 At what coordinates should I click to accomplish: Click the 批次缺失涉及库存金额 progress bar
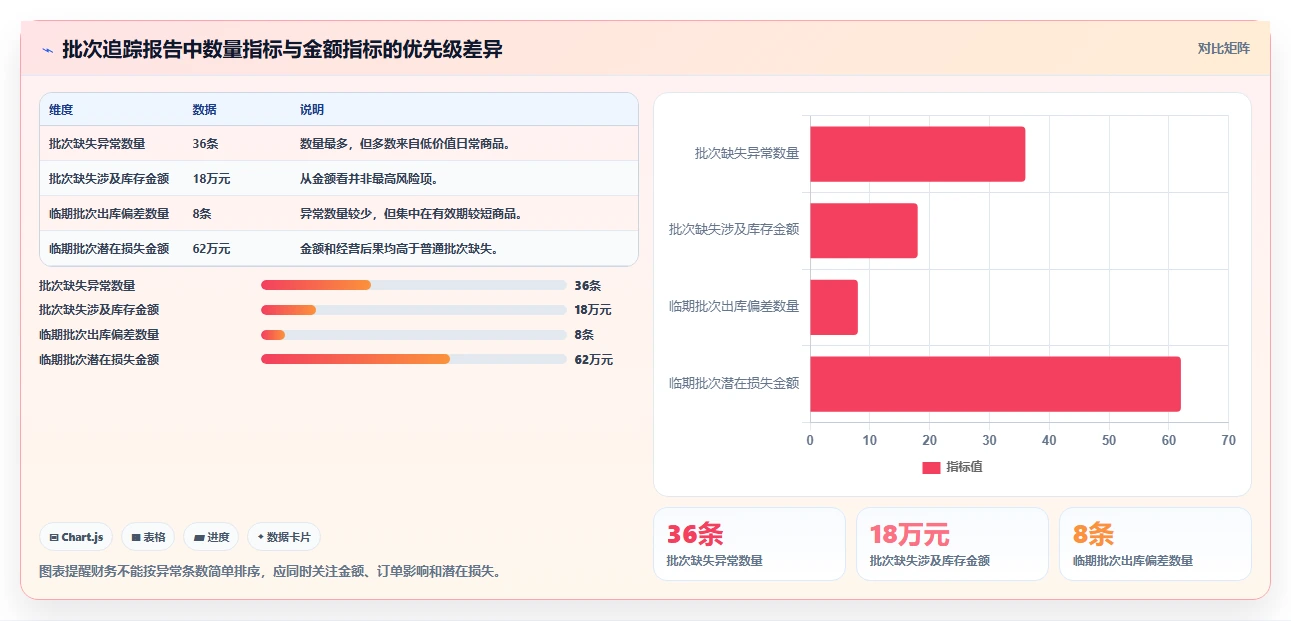tap(413, 310)
